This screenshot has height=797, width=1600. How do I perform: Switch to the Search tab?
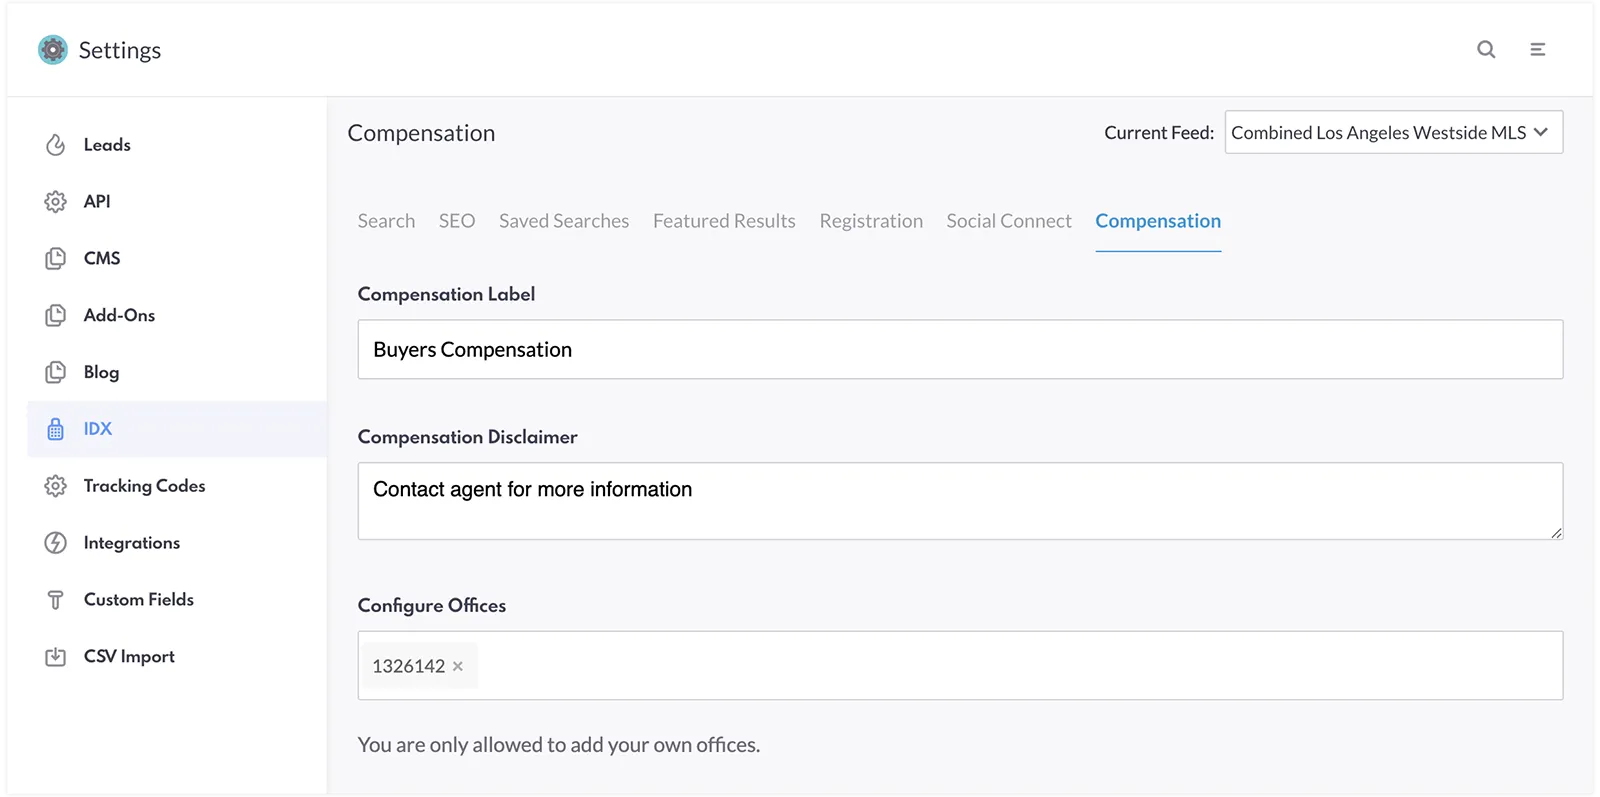pos(386,221)
